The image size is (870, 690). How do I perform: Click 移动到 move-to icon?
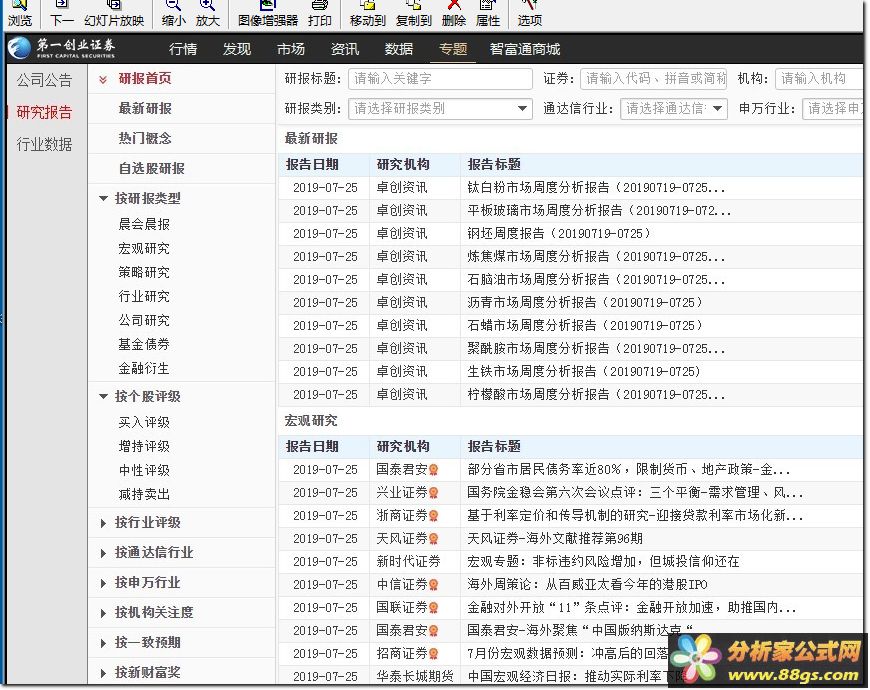pos(367,7)
